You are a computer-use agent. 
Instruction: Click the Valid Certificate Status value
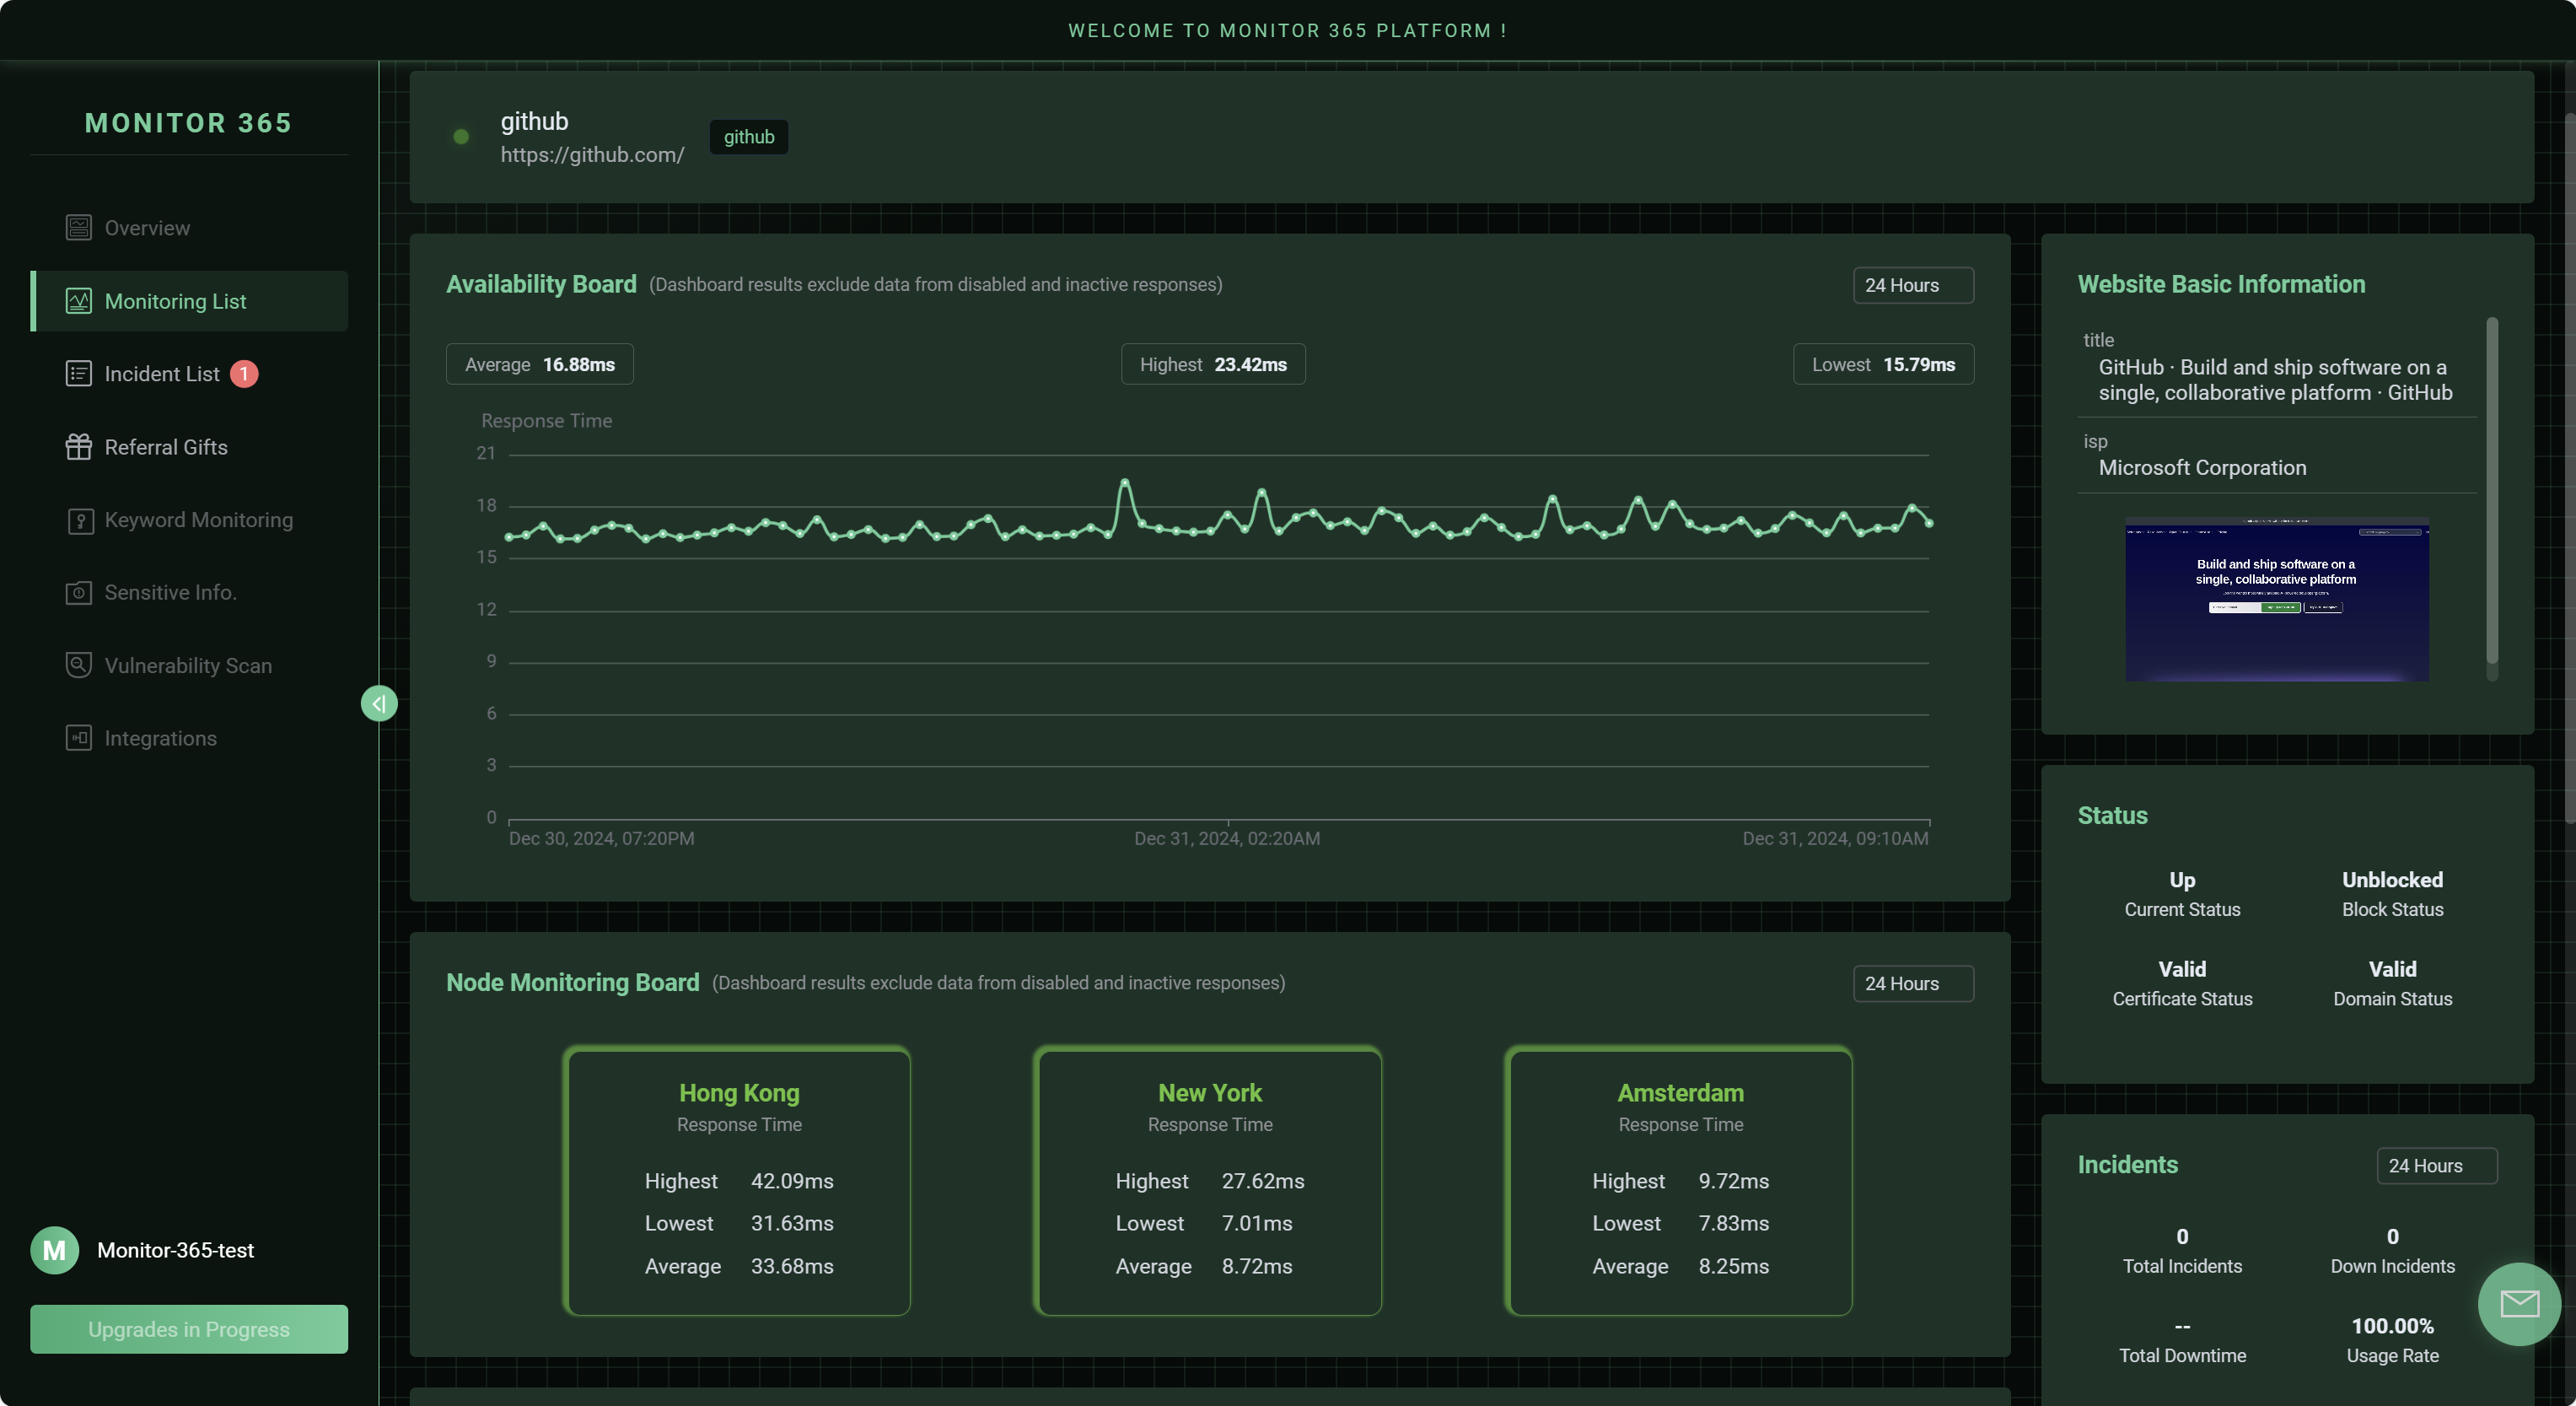pos(2182,969)
